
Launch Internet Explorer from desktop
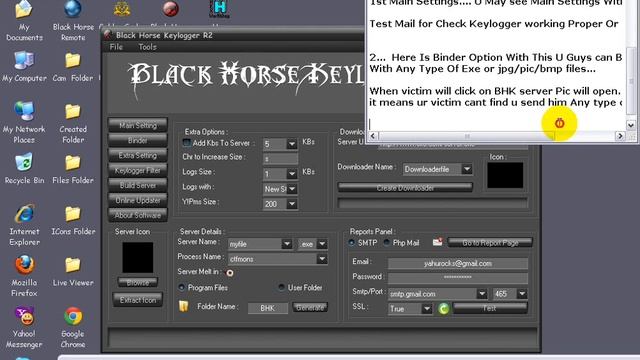point(24,225)
